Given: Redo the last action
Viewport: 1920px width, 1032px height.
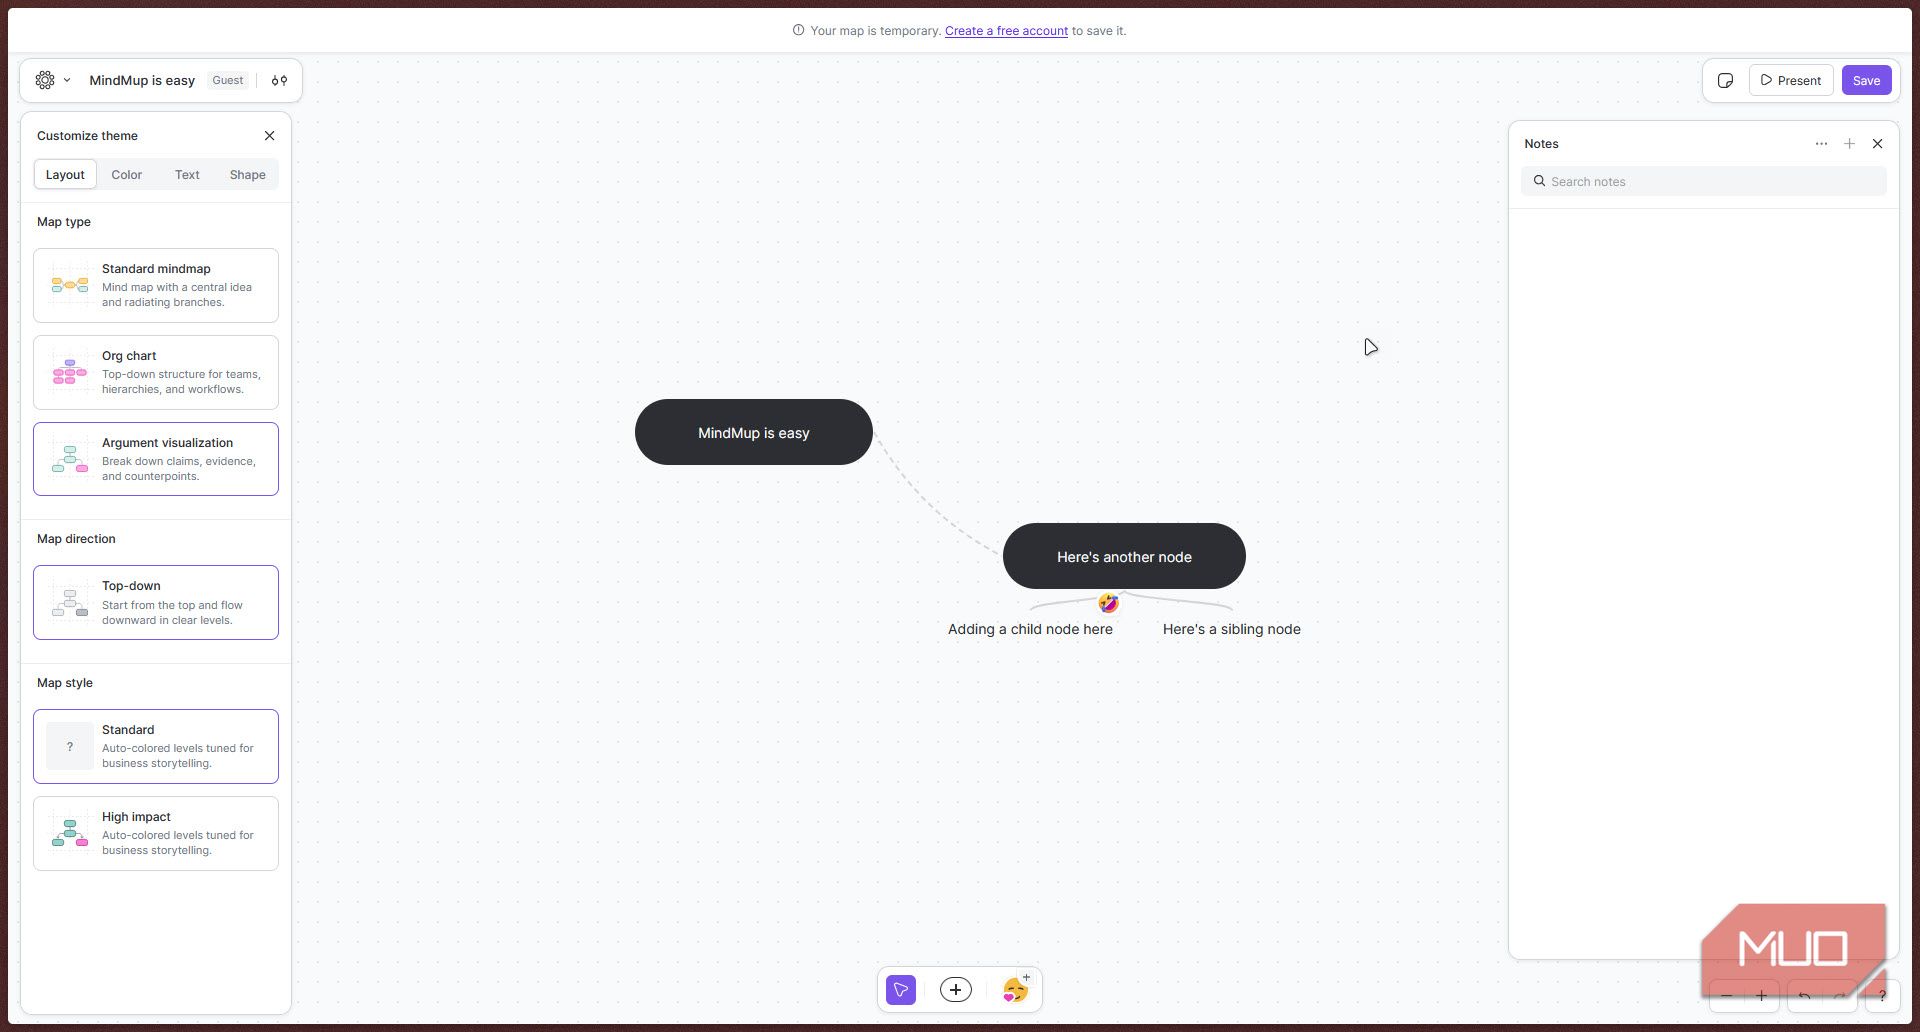Looking at the screenshot, I should click(1838, 996).
